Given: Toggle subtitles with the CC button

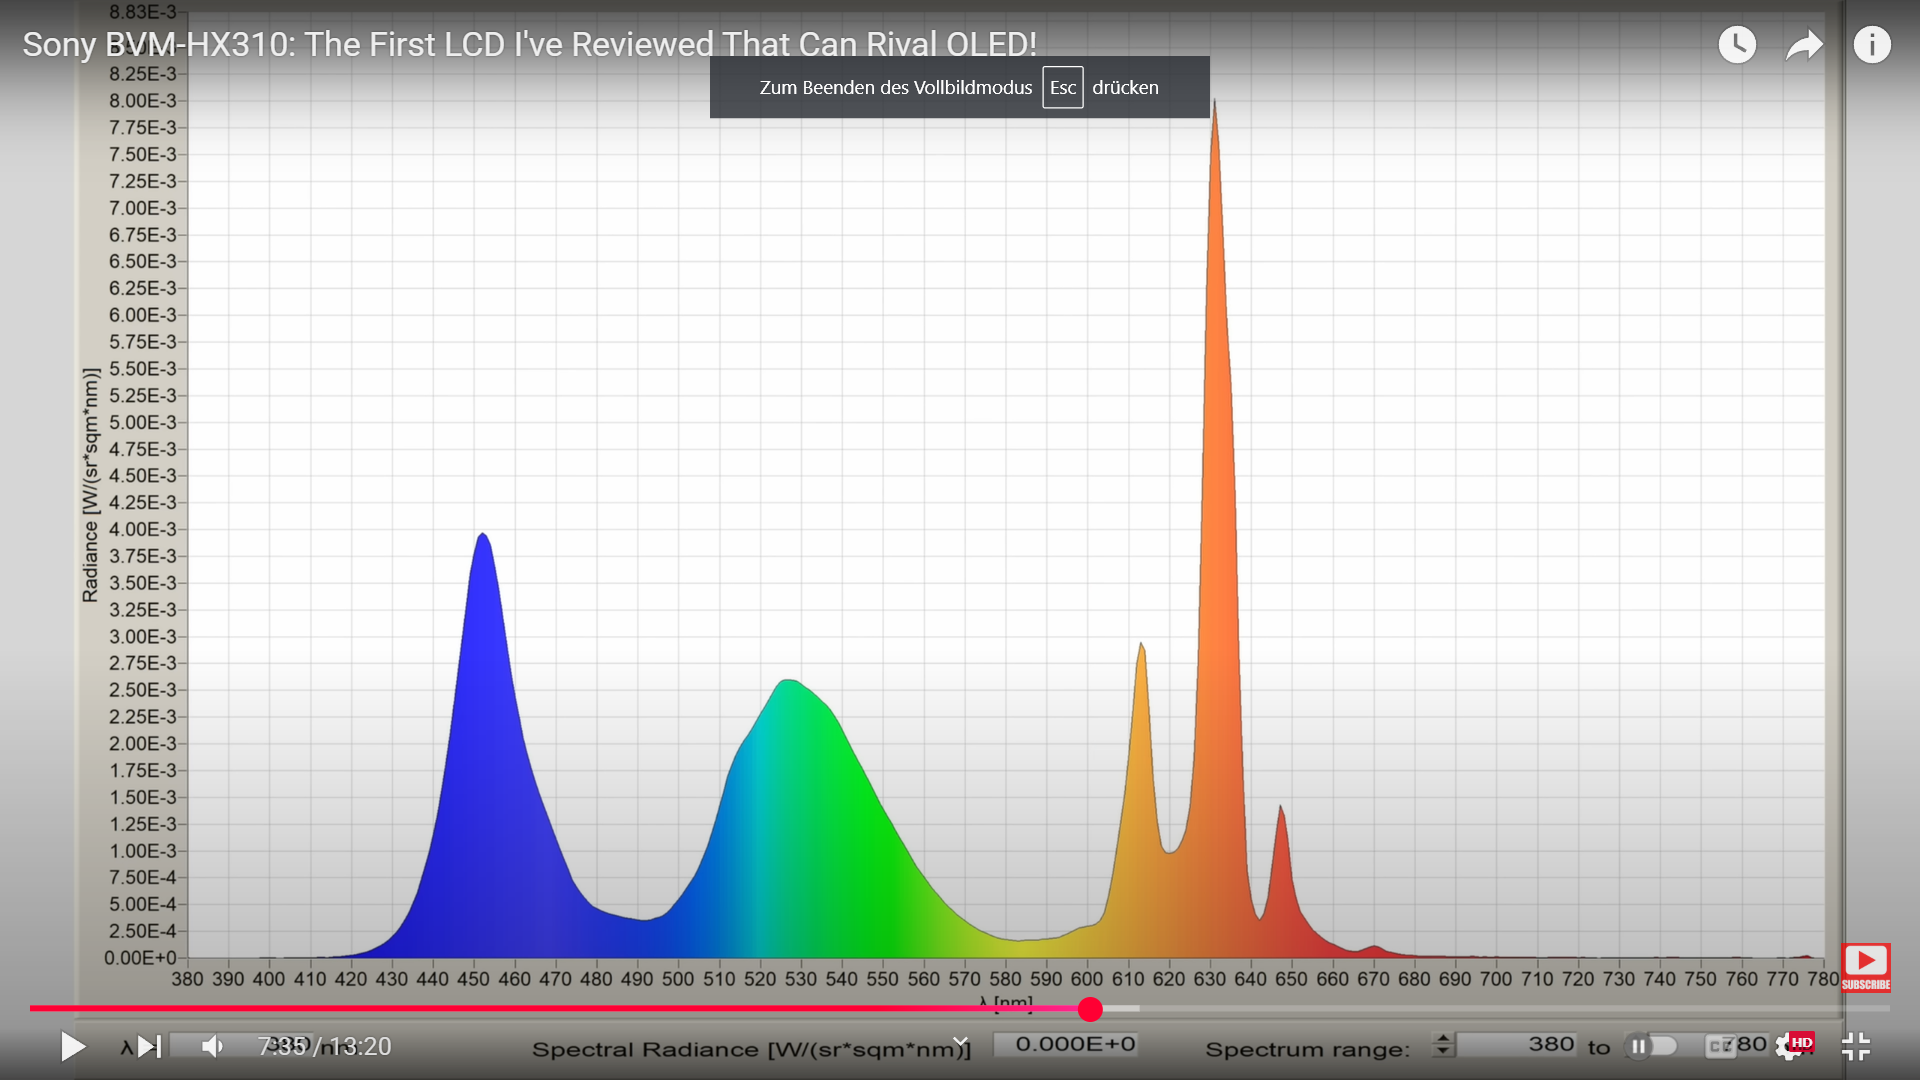Looking at the screenshot, I should pos(1720,1047).
